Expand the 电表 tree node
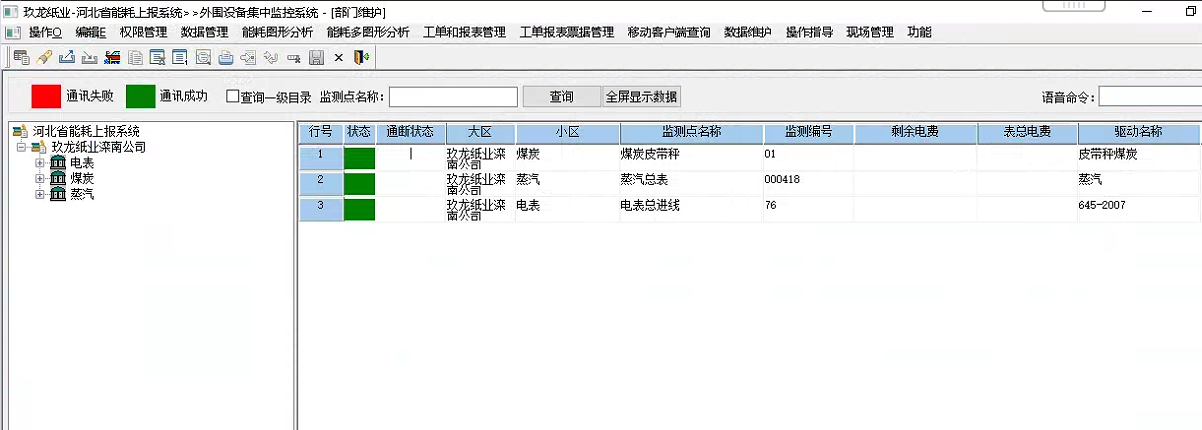The height and width of the screenshot is (430, 1202). click(40, 163)
